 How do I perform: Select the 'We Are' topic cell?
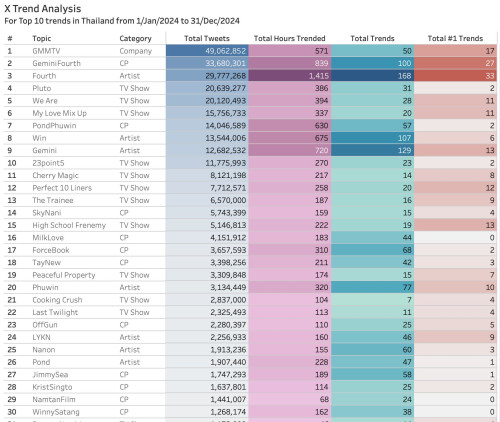pyautogui.click(x=45, y=101)
